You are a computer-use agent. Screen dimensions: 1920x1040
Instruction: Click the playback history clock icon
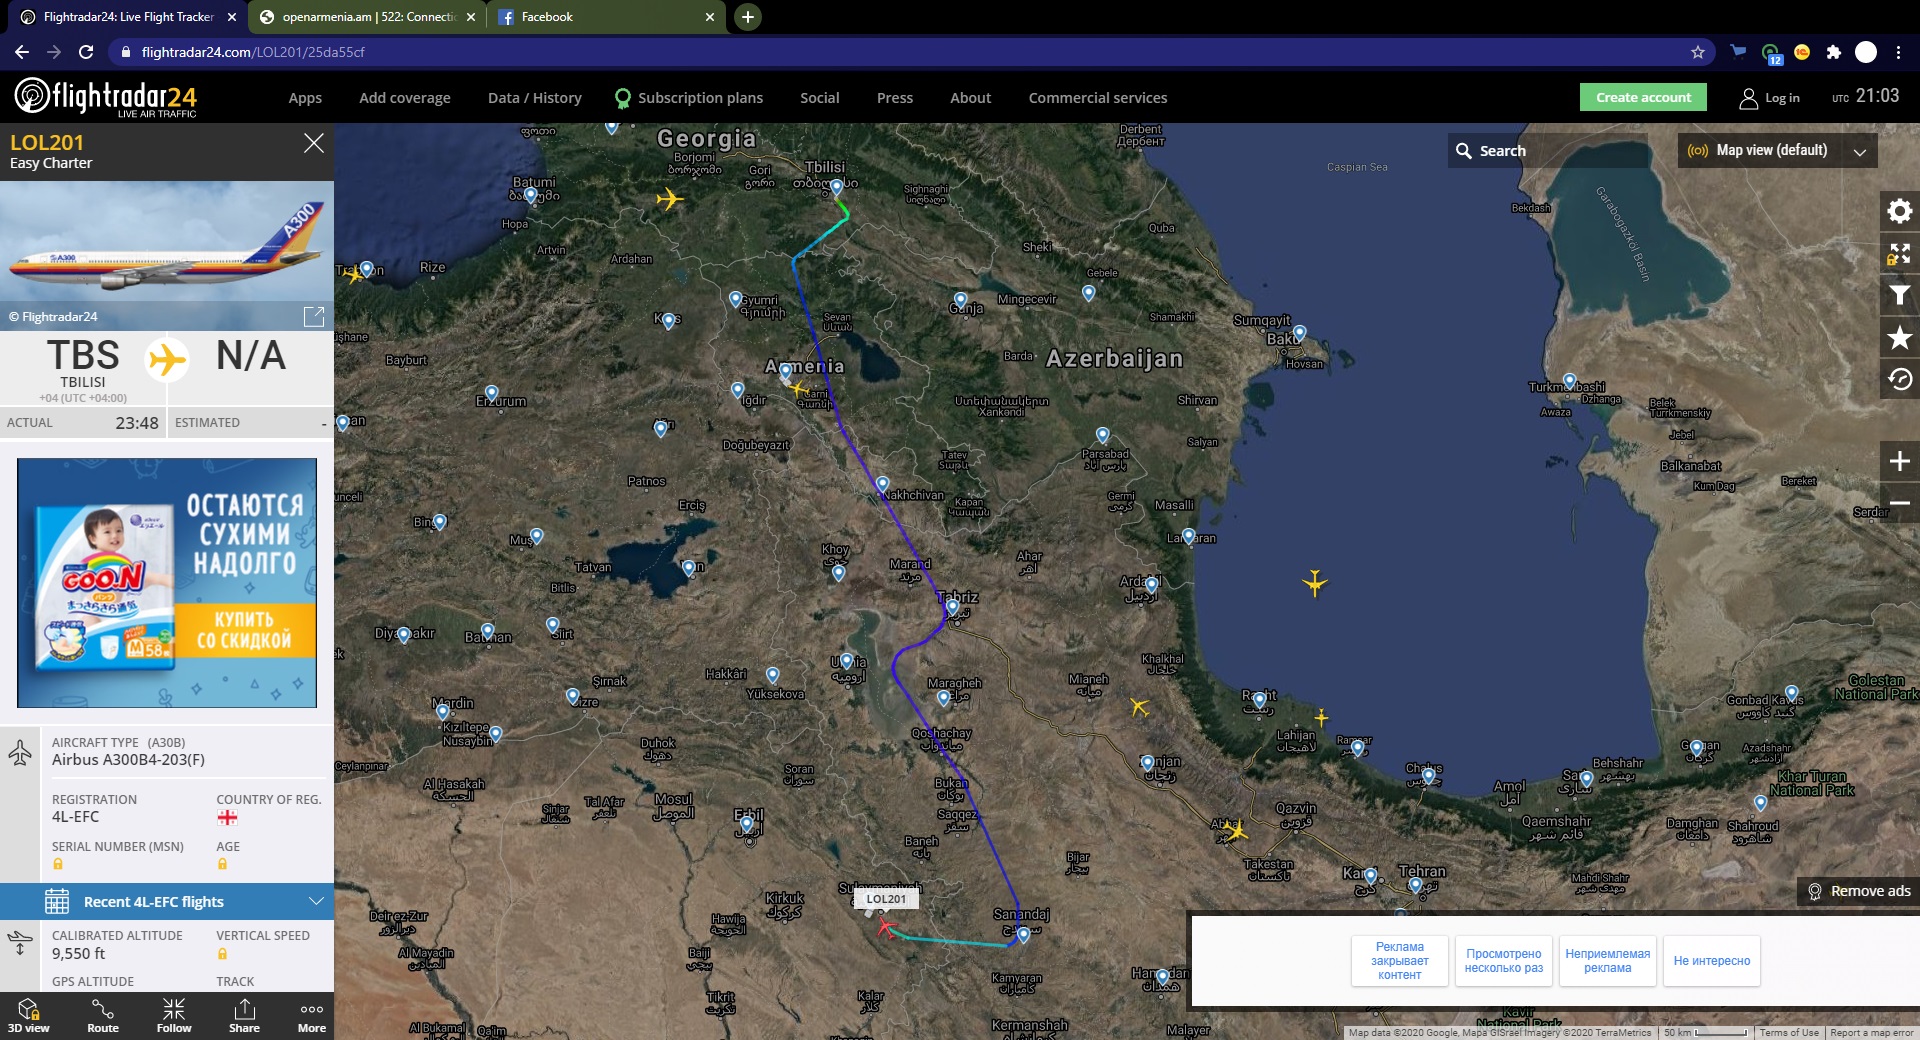pyautogui.click(x=1899, y=380)
